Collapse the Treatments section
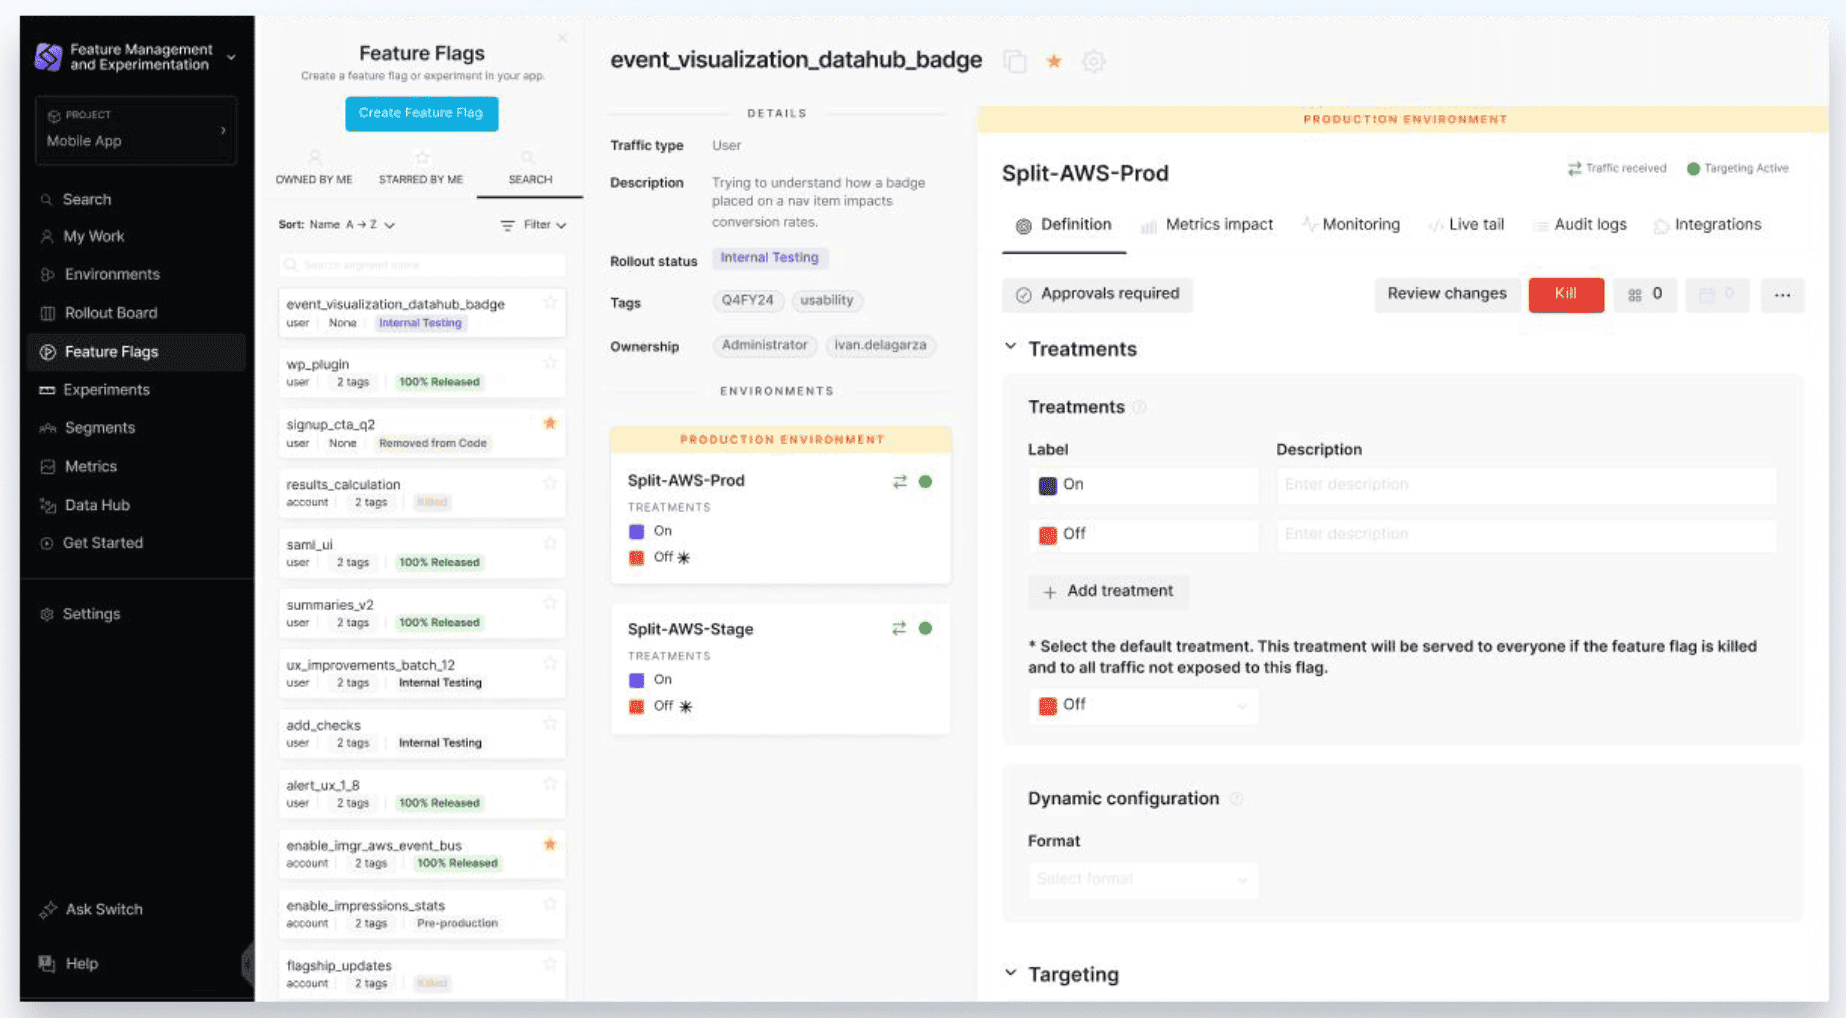 pos(1011,348)
